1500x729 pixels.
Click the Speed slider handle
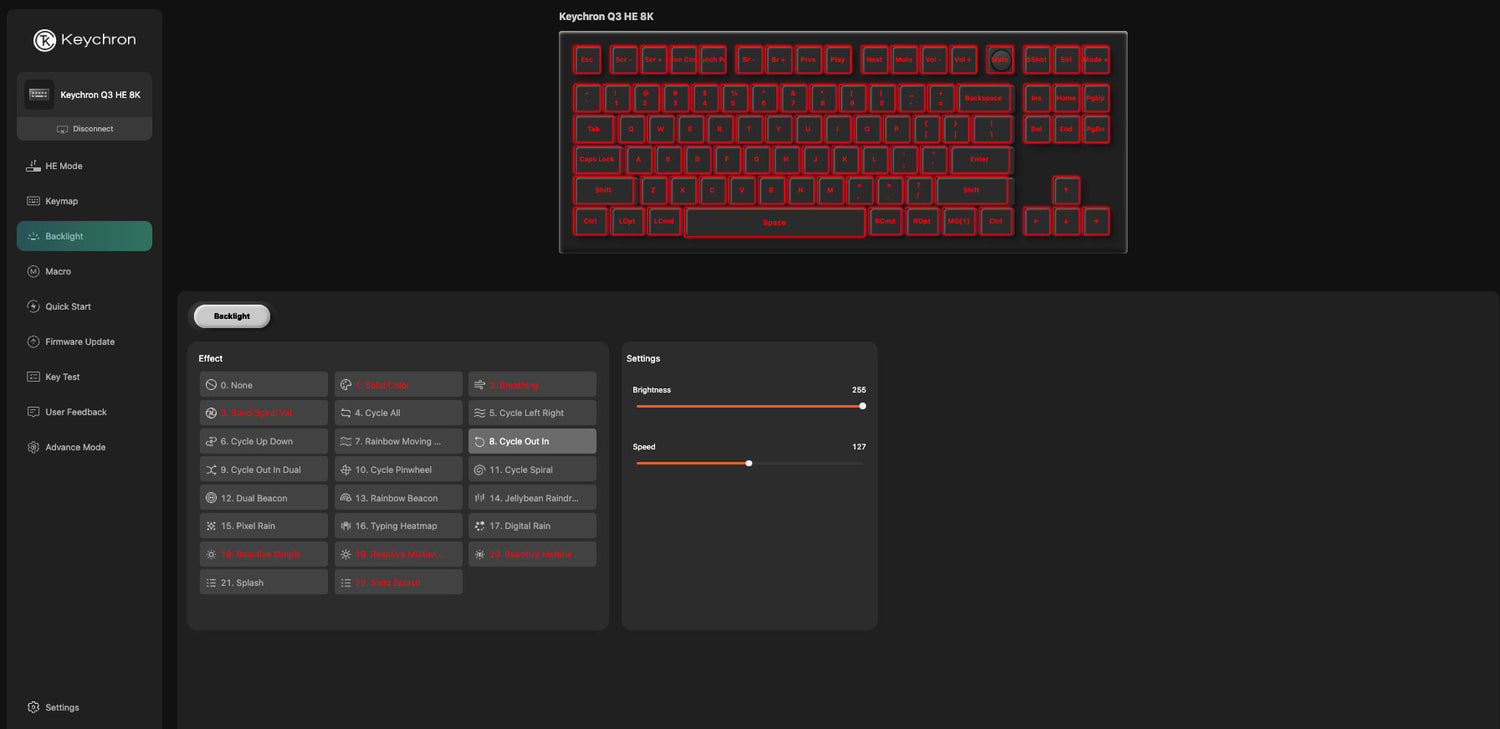click(x=749, y=463)
